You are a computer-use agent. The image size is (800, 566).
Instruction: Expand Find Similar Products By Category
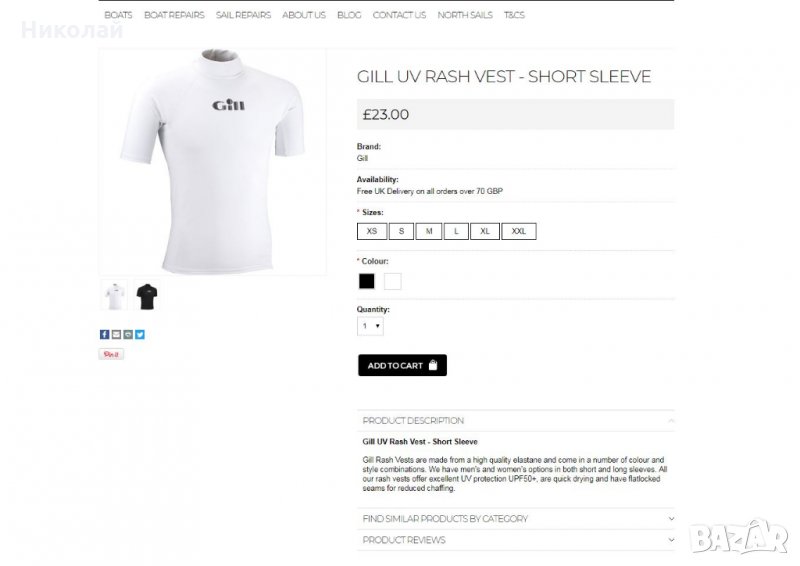pos(515,519)
